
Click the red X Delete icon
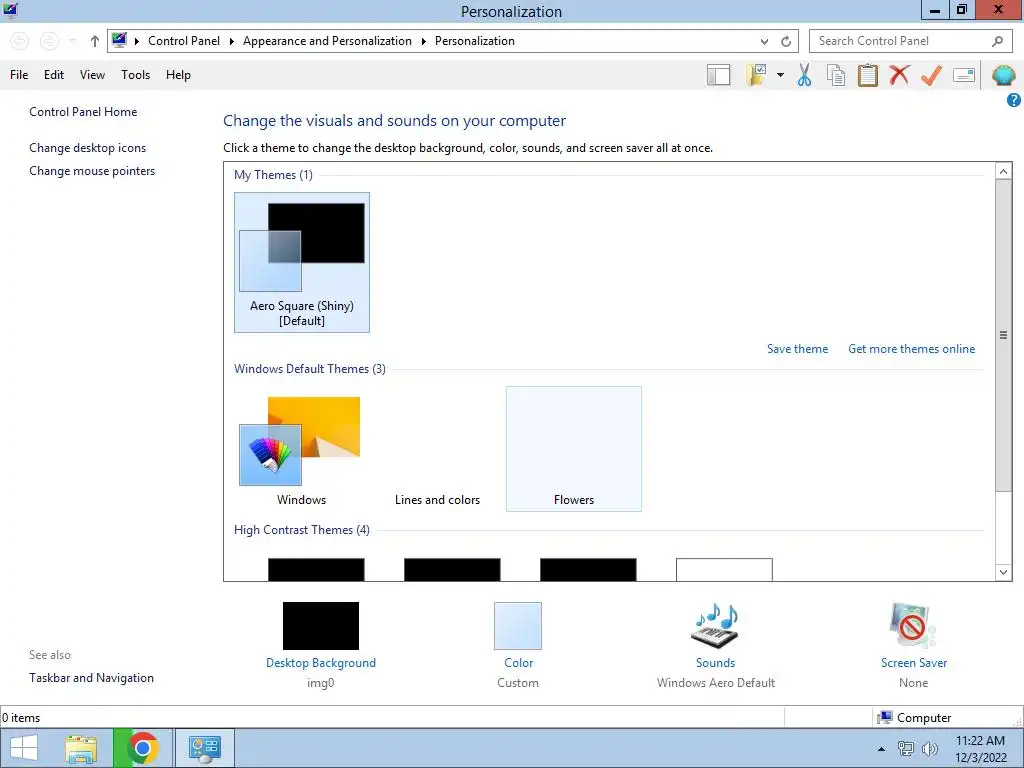tap(899, 74)
